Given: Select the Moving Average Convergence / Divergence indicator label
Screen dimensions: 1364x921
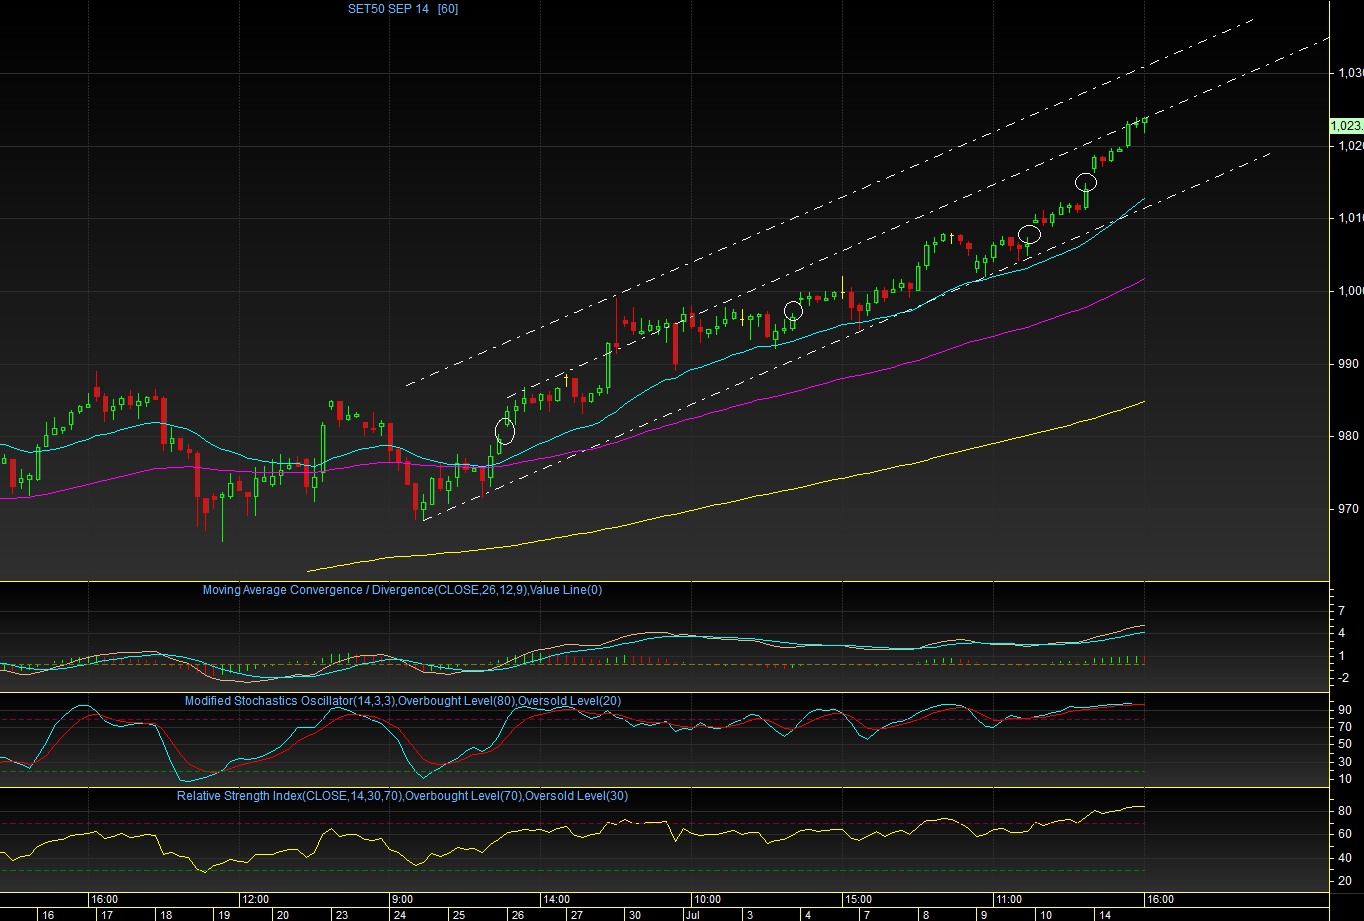Looking at the screenshot, I should (402, 590).
